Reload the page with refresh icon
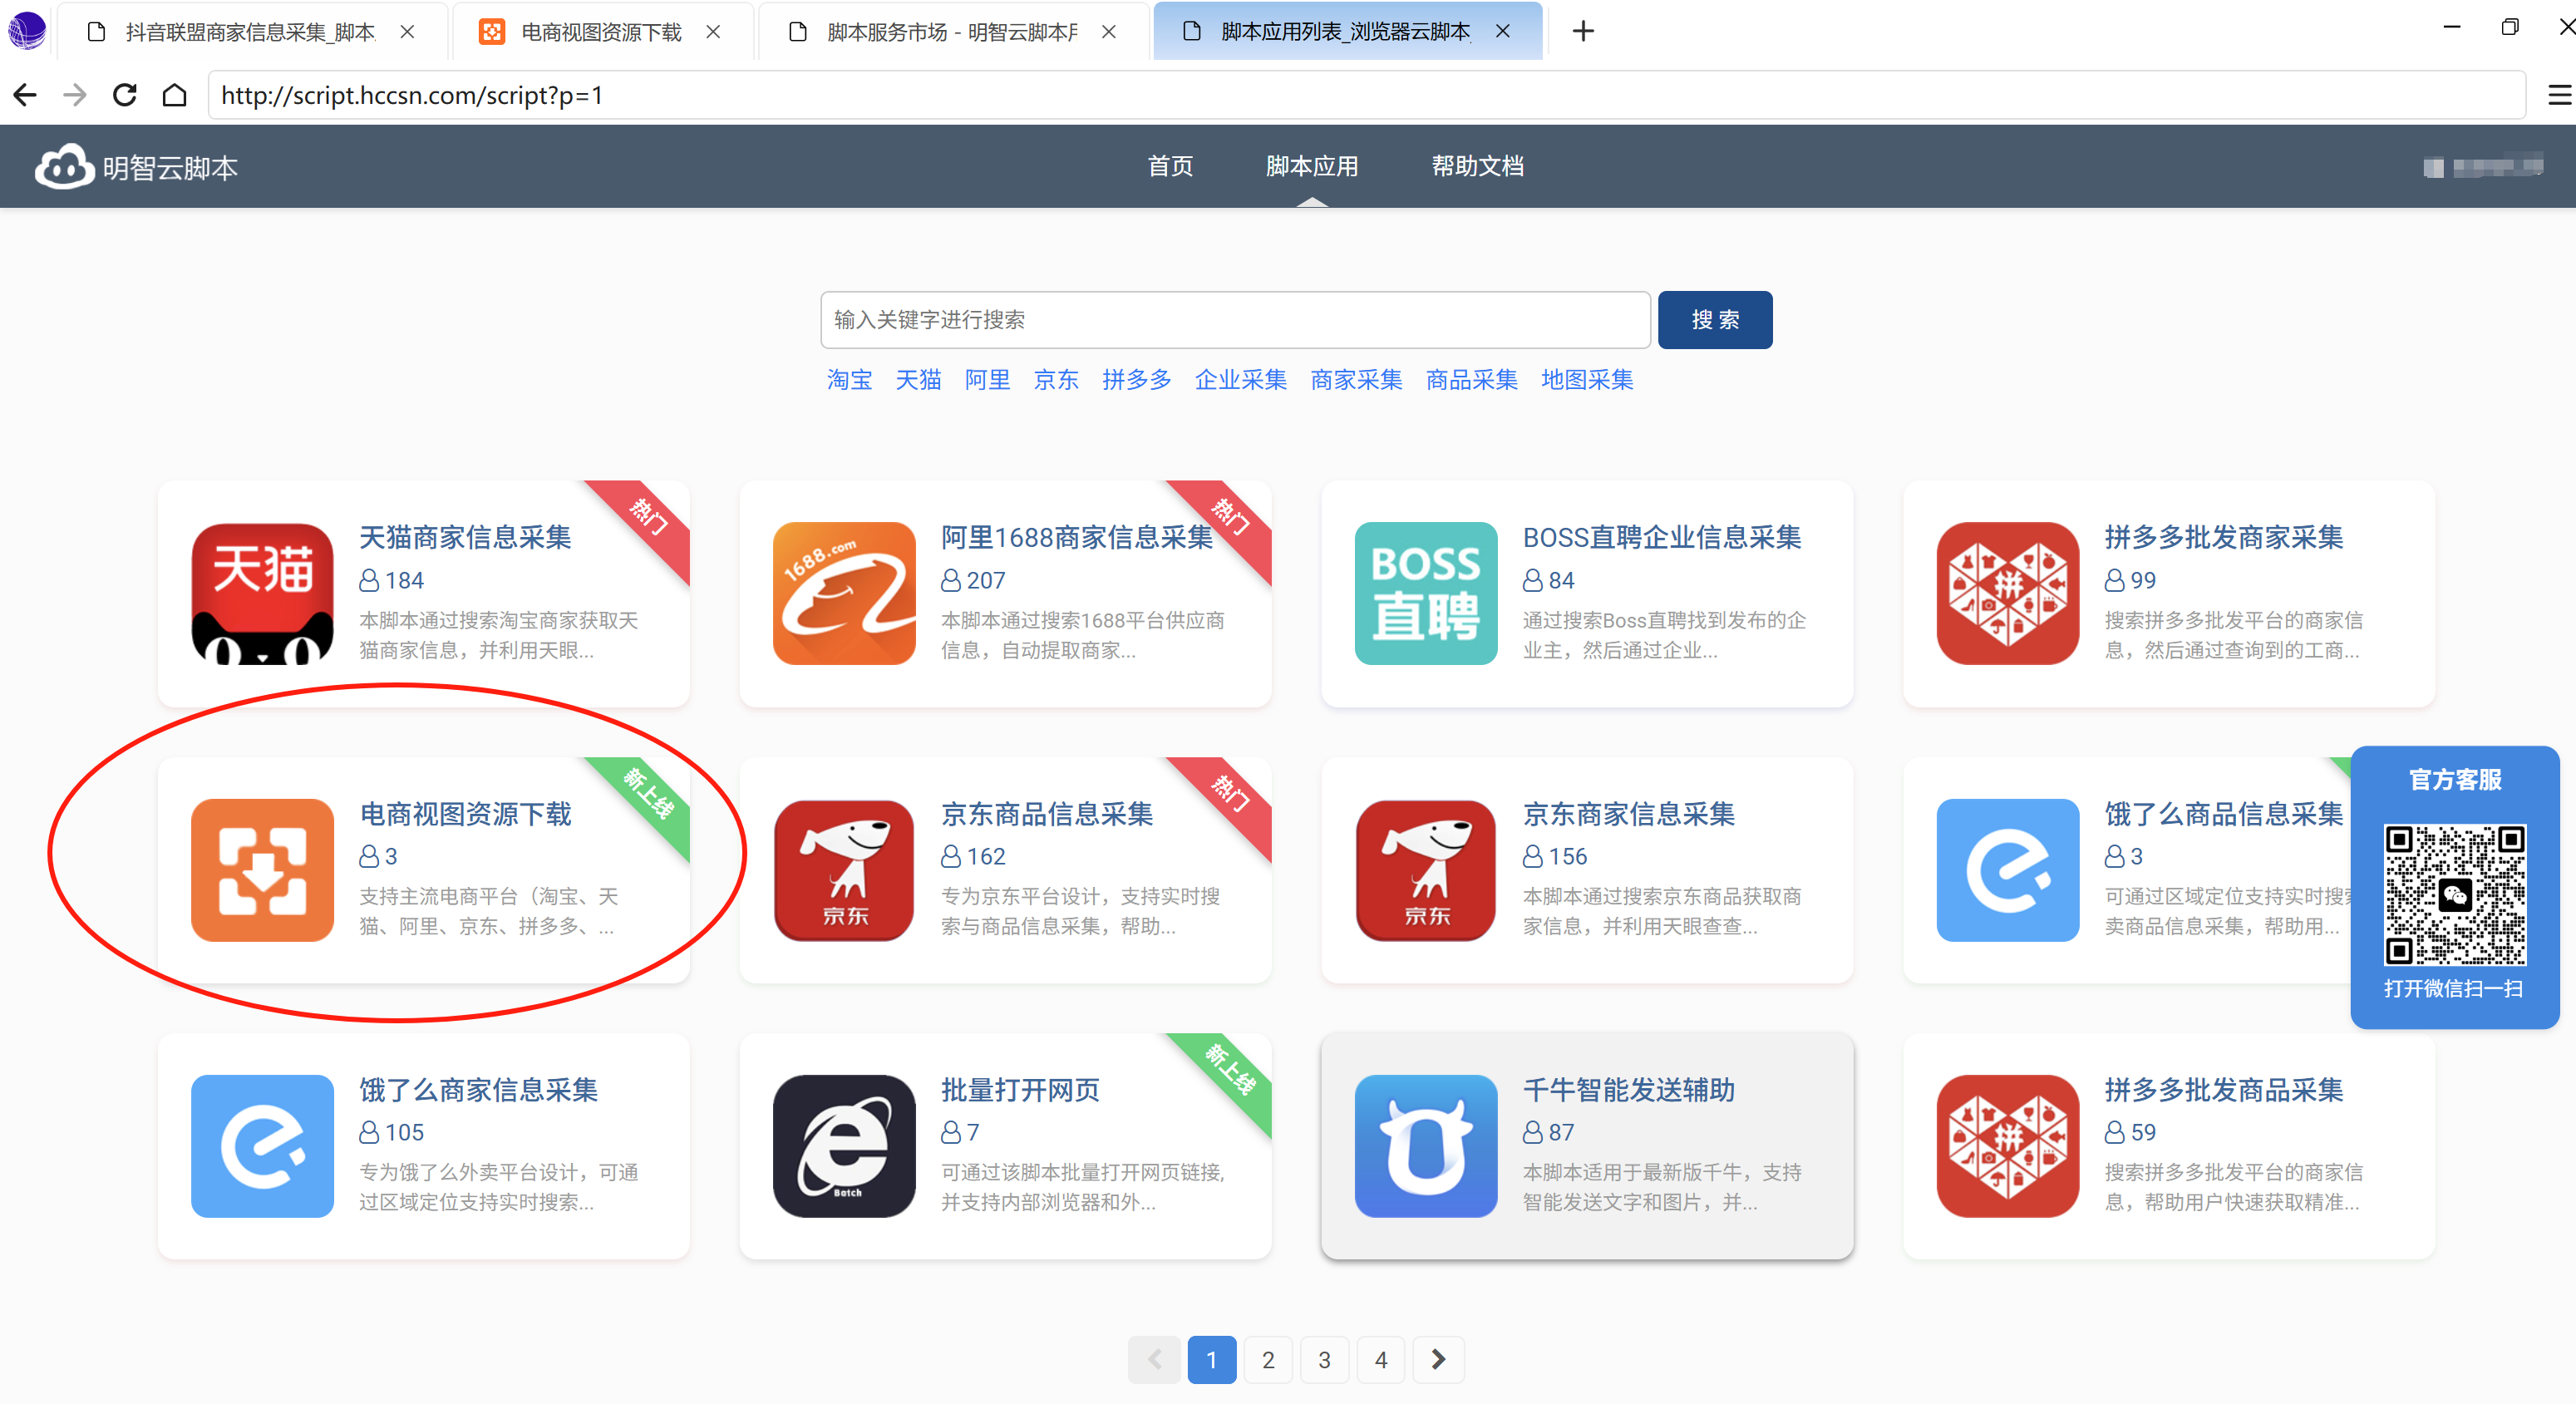This screenshot has width=2576, height=1404. click(125, 95)
